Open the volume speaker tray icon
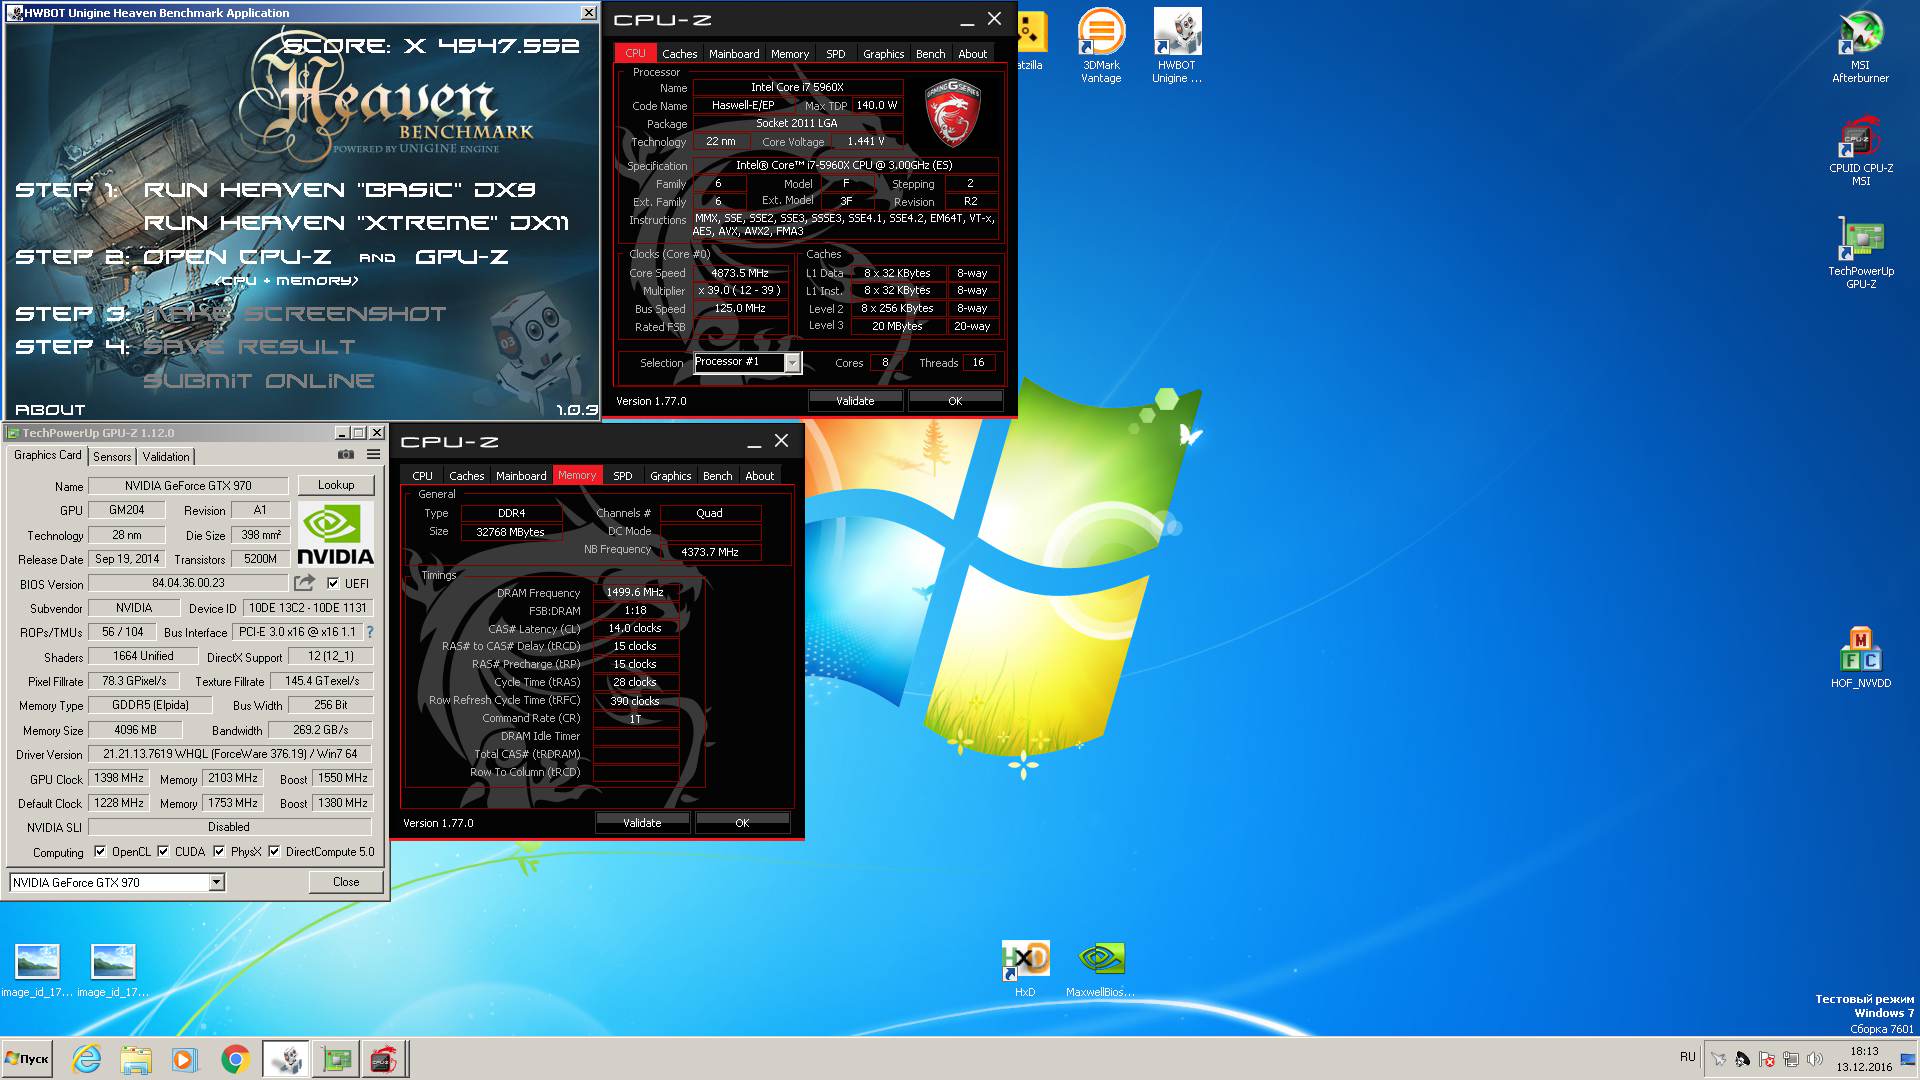 tap(1814, 1059)
